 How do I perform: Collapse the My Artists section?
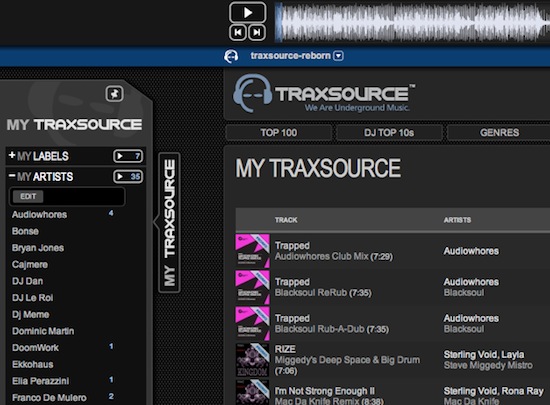click(x=12, y=175)
